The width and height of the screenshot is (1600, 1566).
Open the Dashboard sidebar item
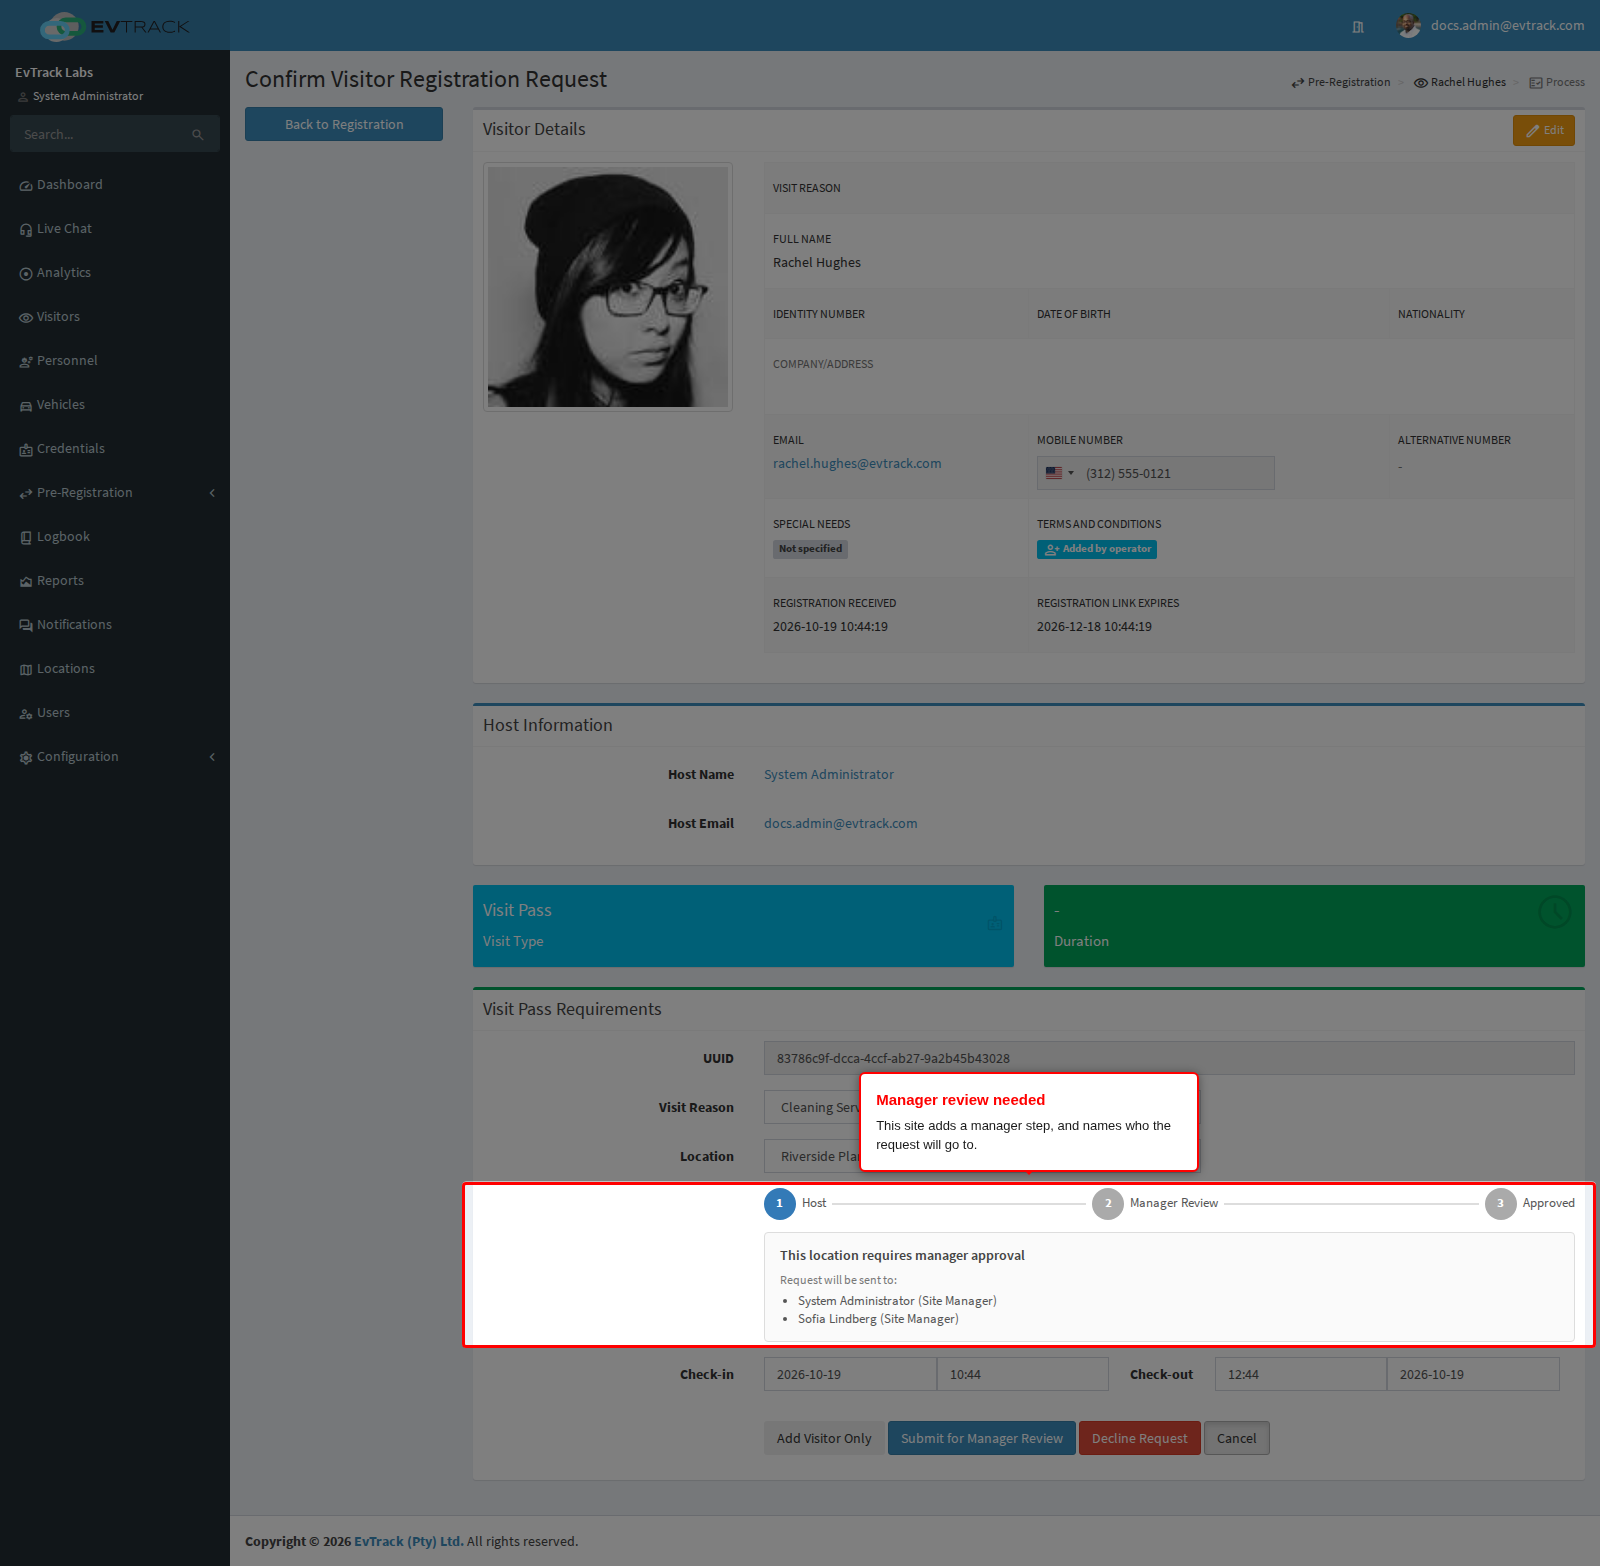pos(115,185)
